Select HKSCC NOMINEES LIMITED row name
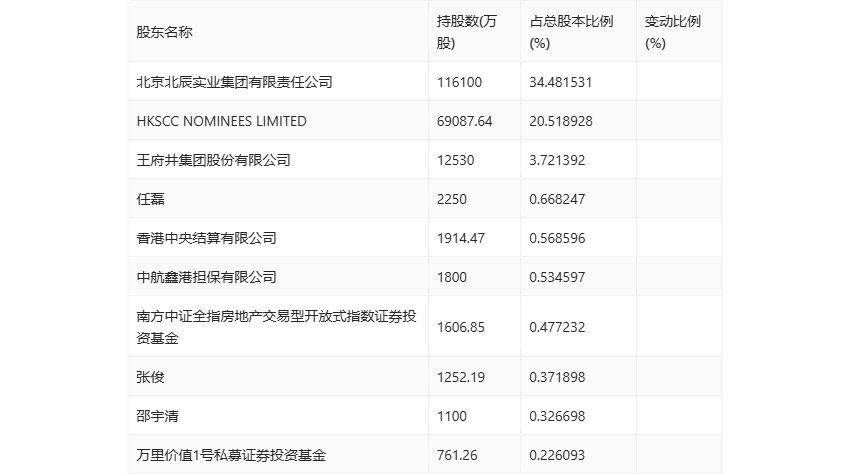 (222, 121)
